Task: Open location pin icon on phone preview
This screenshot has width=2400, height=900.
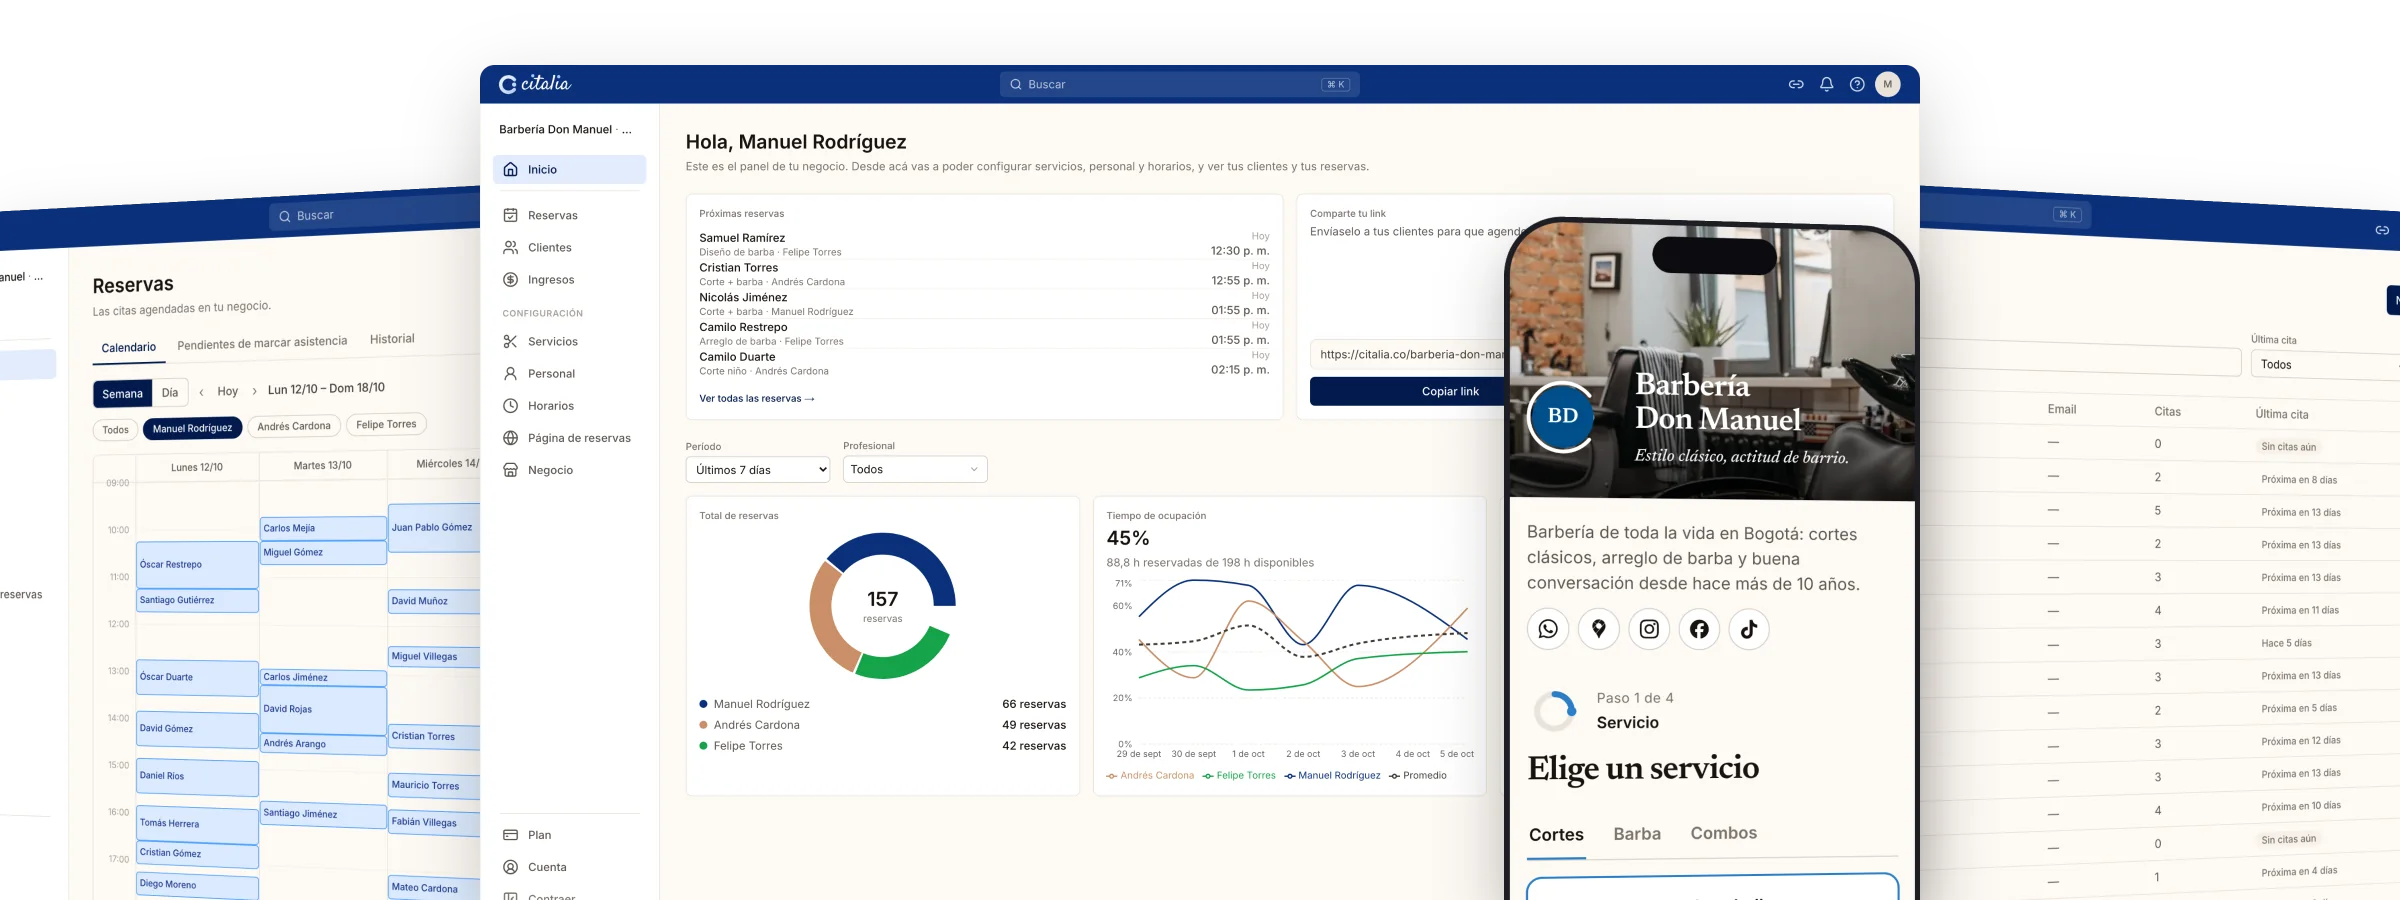Action: (1599, 629)
